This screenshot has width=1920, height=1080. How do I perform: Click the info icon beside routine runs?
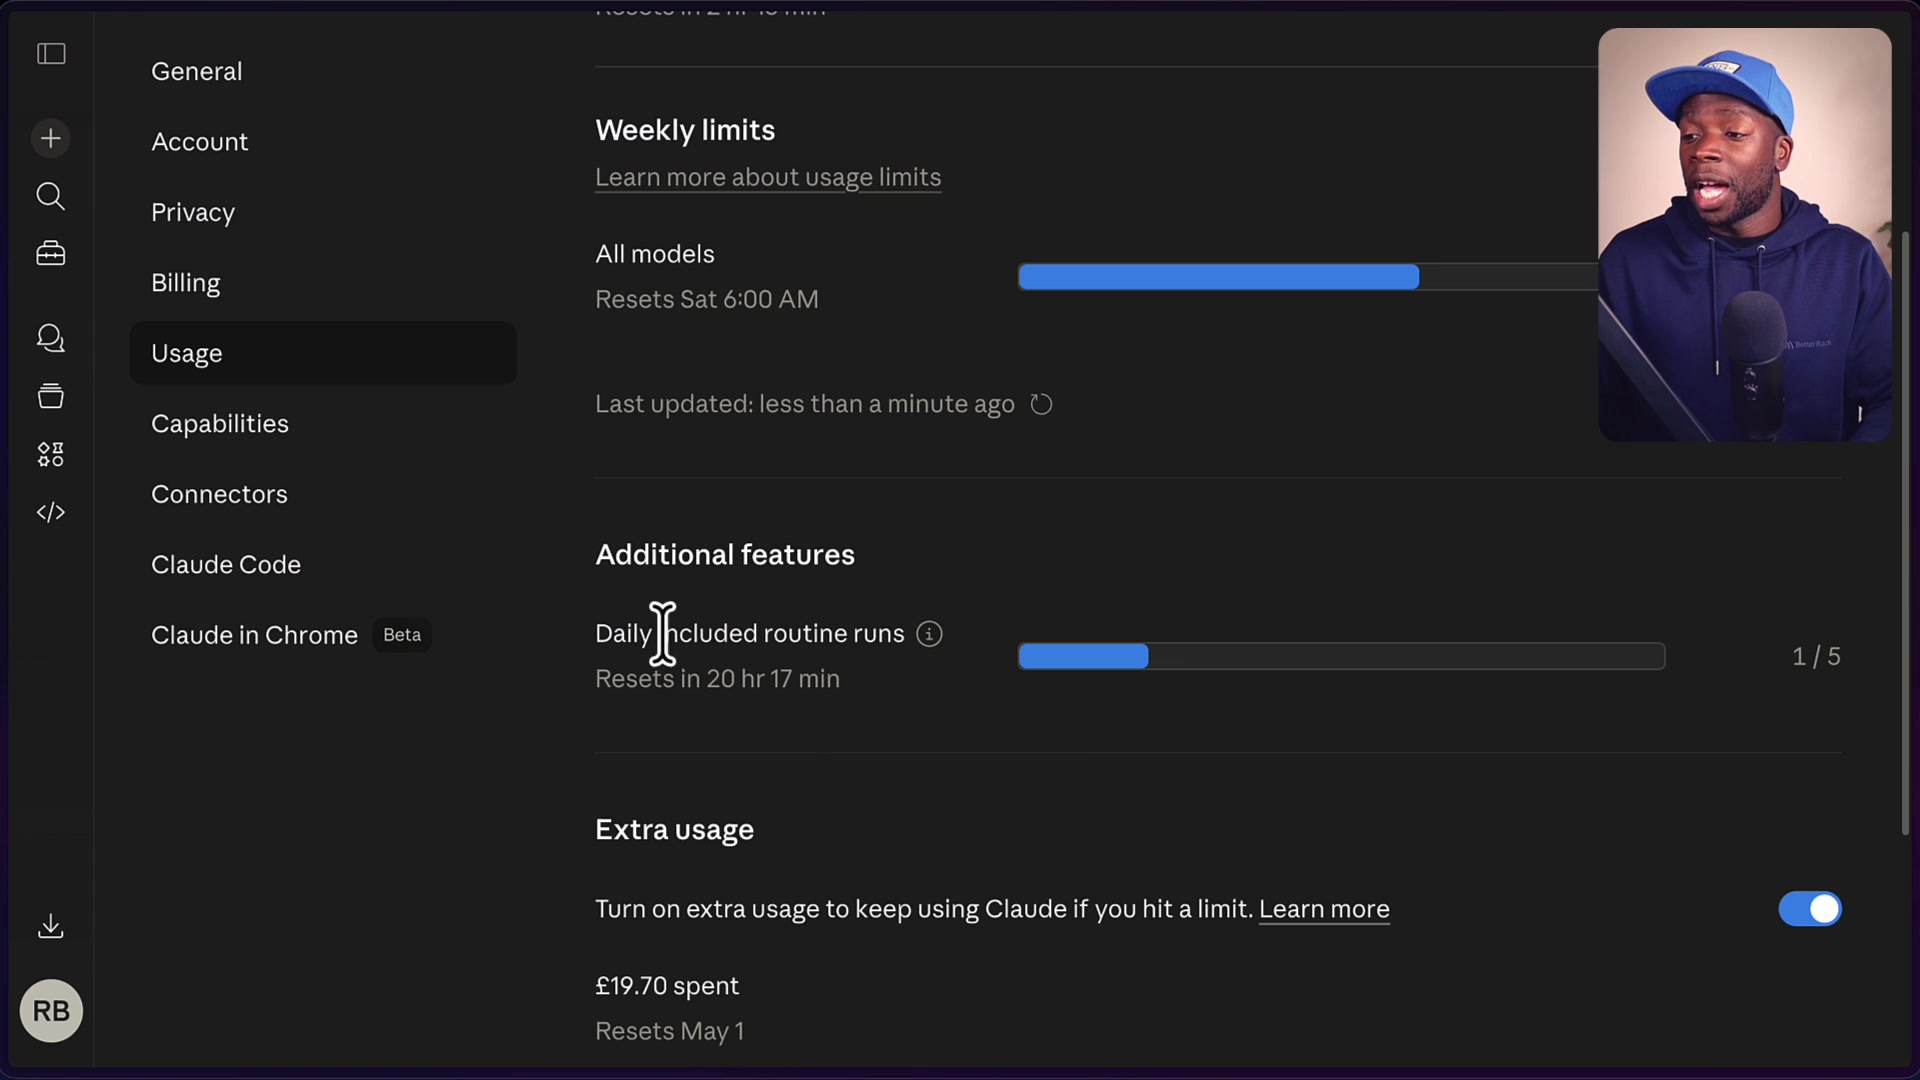(x=928, y=634)
